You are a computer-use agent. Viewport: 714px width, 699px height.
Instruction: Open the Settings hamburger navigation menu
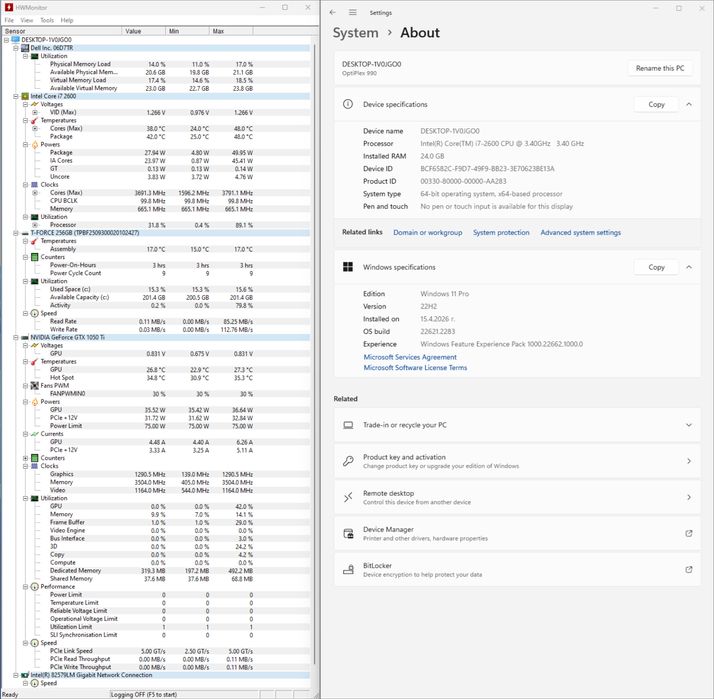pos(352,12)
